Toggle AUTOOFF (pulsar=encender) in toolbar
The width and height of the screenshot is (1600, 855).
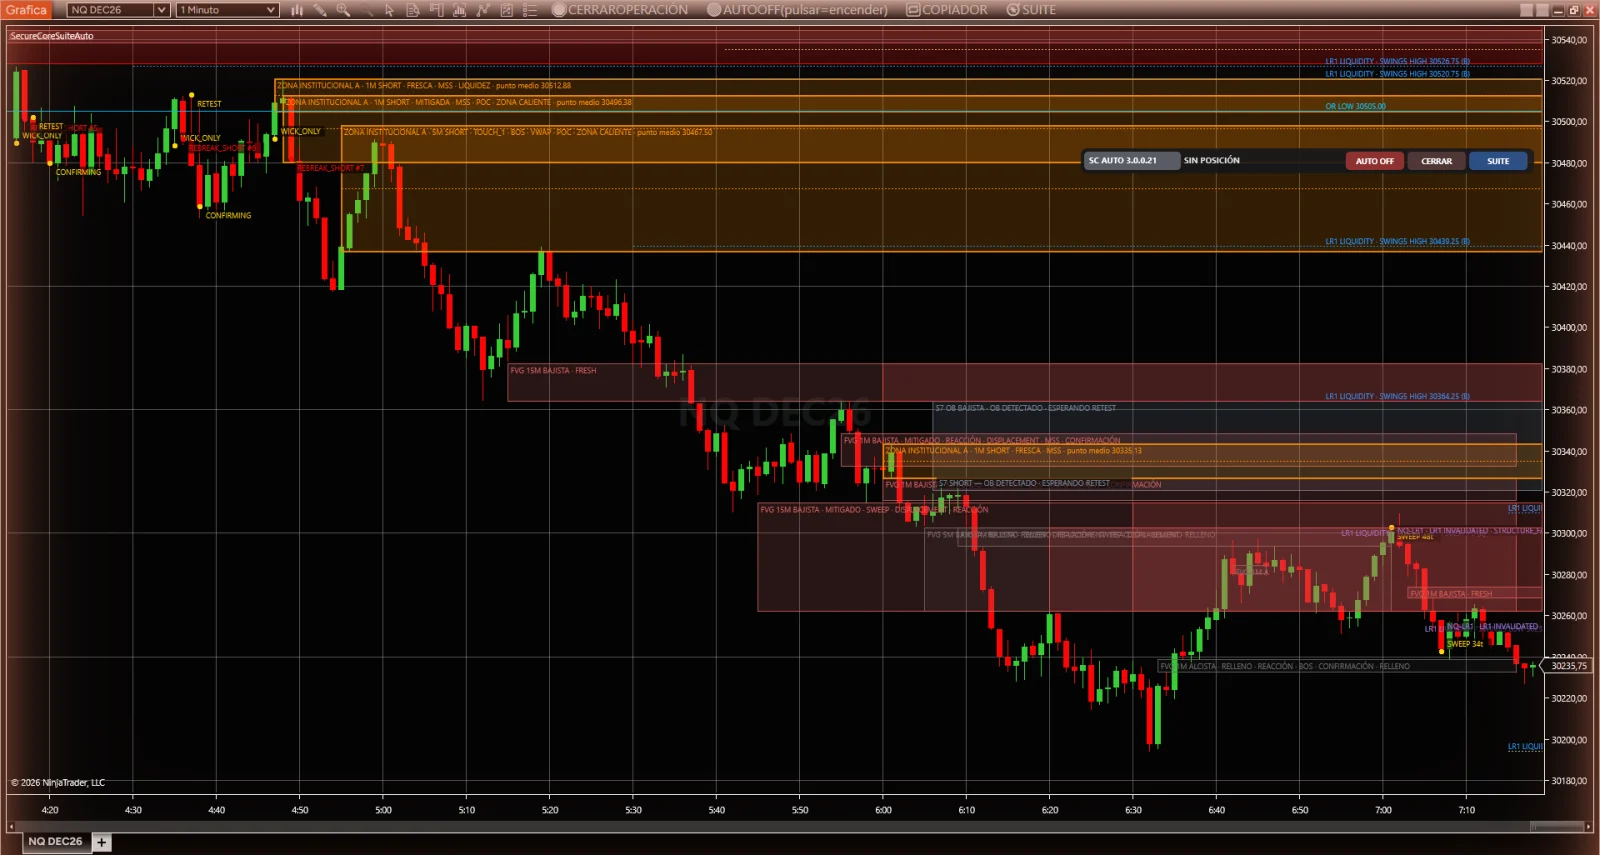pos(797,10)
